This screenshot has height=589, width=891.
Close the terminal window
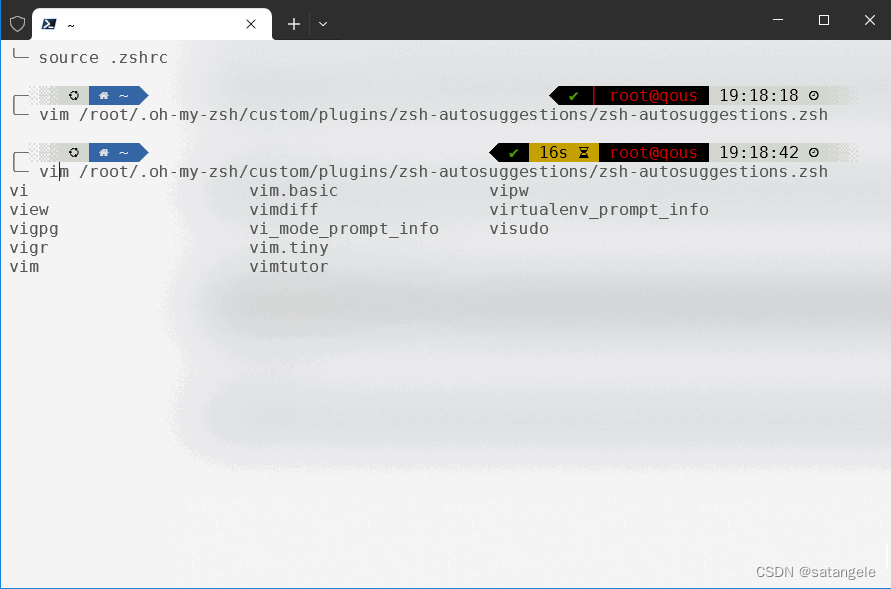[x=869, y=20]
